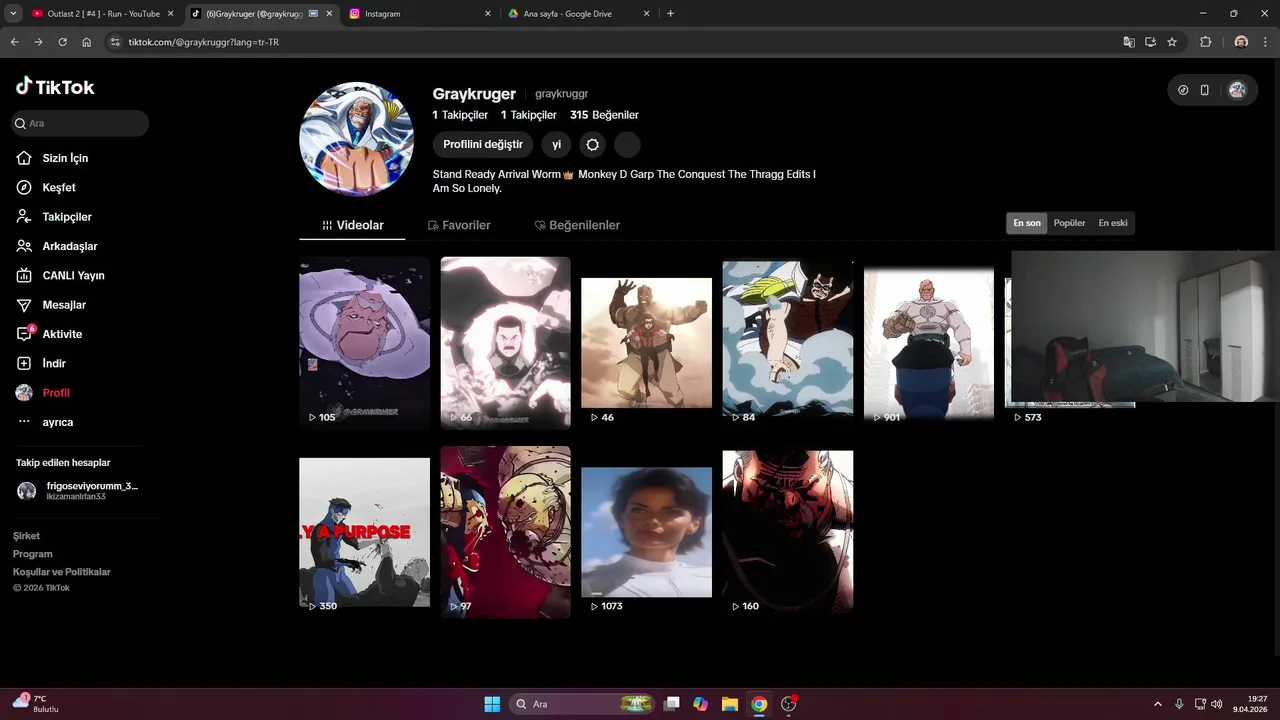Open the browser extensions icon
1280x720 pixels.
(x=1205, y=42)
